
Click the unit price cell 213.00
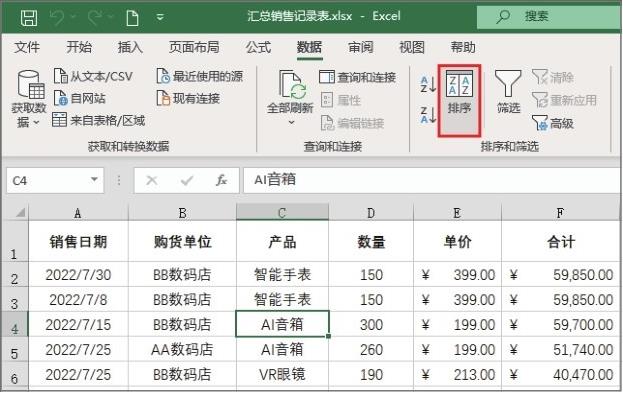tap(457, 374)
